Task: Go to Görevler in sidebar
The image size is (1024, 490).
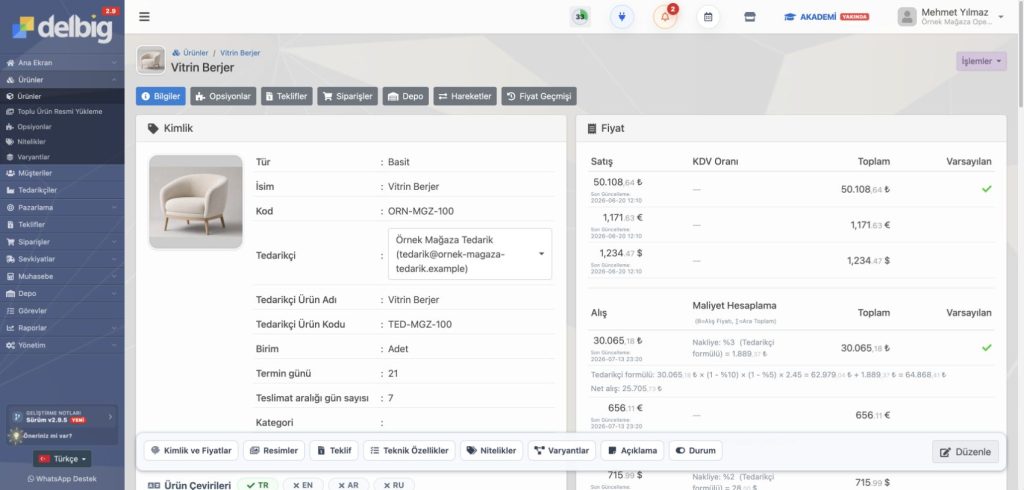Action: (62, 311)
